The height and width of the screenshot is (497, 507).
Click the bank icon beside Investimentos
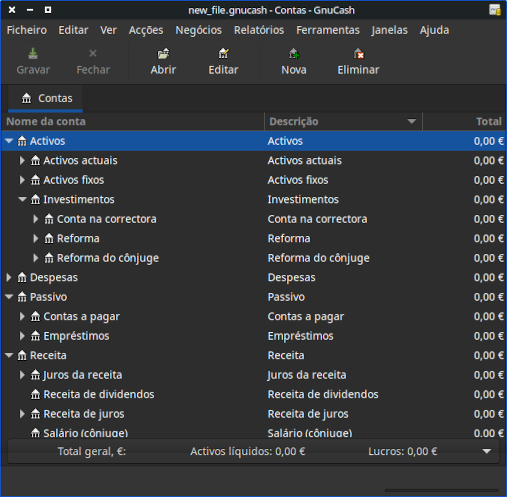35,200
